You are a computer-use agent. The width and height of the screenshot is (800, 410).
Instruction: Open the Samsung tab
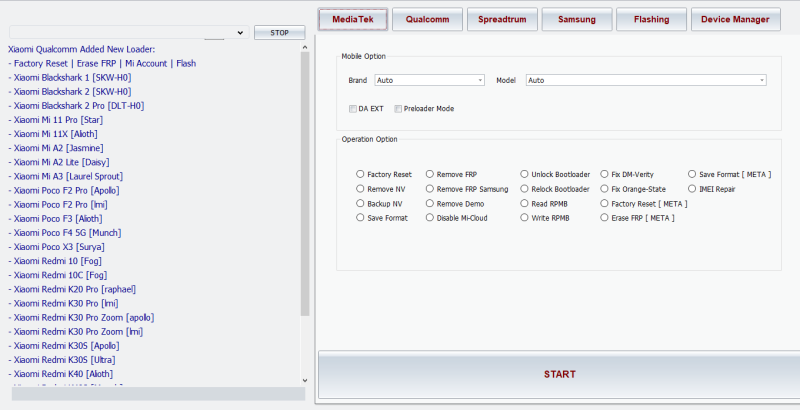(577, 19)
